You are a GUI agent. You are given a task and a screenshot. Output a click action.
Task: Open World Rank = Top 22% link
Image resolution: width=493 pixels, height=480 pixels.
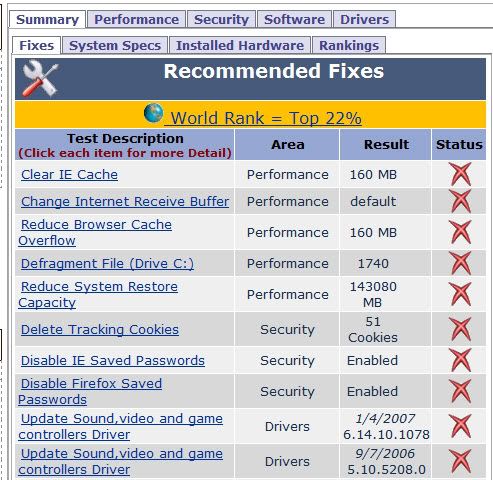(263, 118)
